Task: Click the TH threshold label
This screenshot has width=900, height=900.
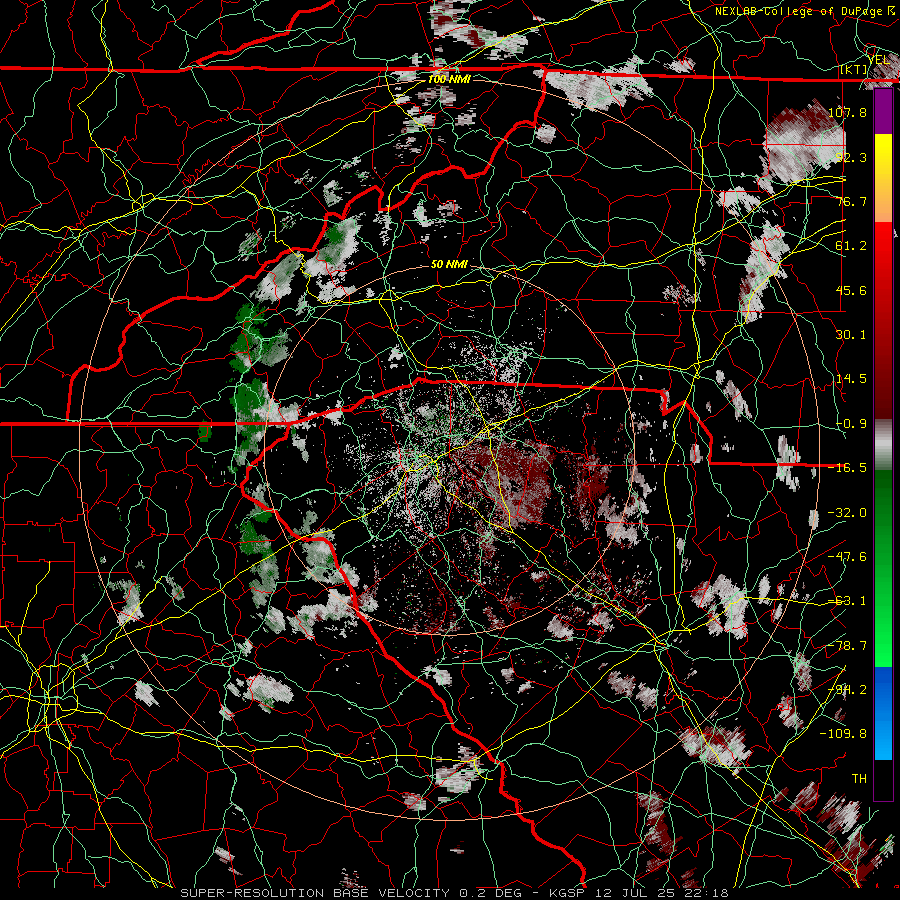Action: click(859, 779)
